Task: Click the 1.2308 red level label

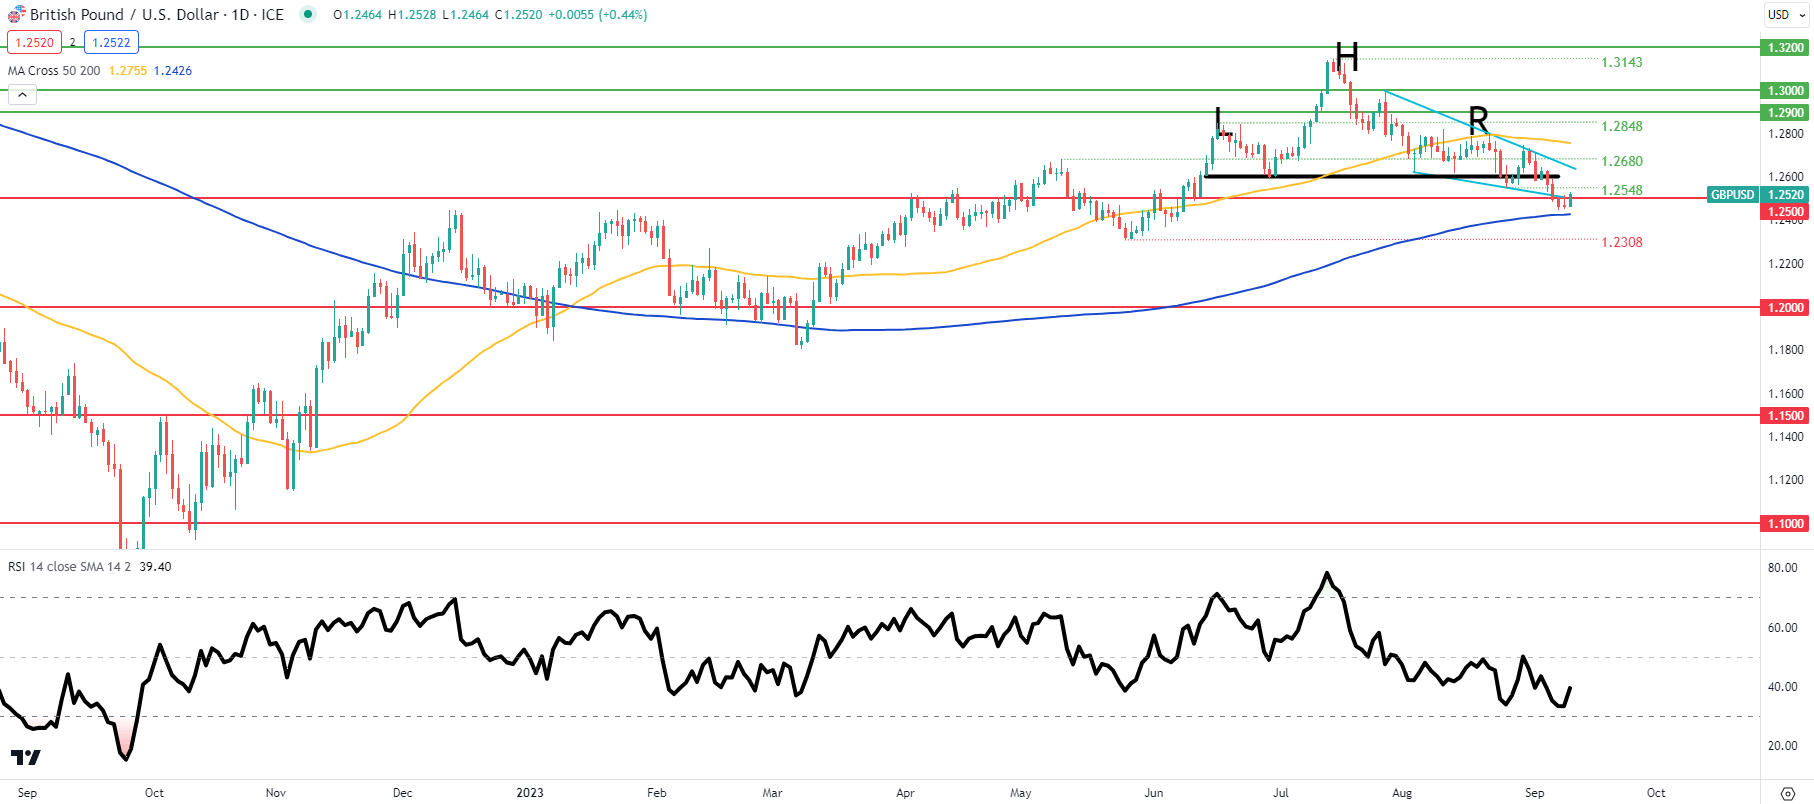Action: pyautogui.click(x=1622, y=242)
